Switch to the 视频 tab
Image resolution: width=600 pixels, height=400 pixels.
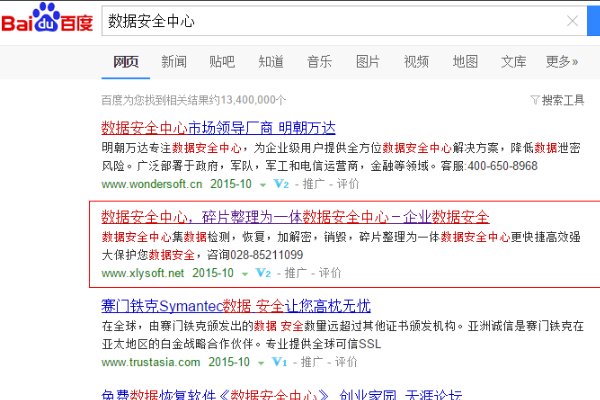point(416,62)
